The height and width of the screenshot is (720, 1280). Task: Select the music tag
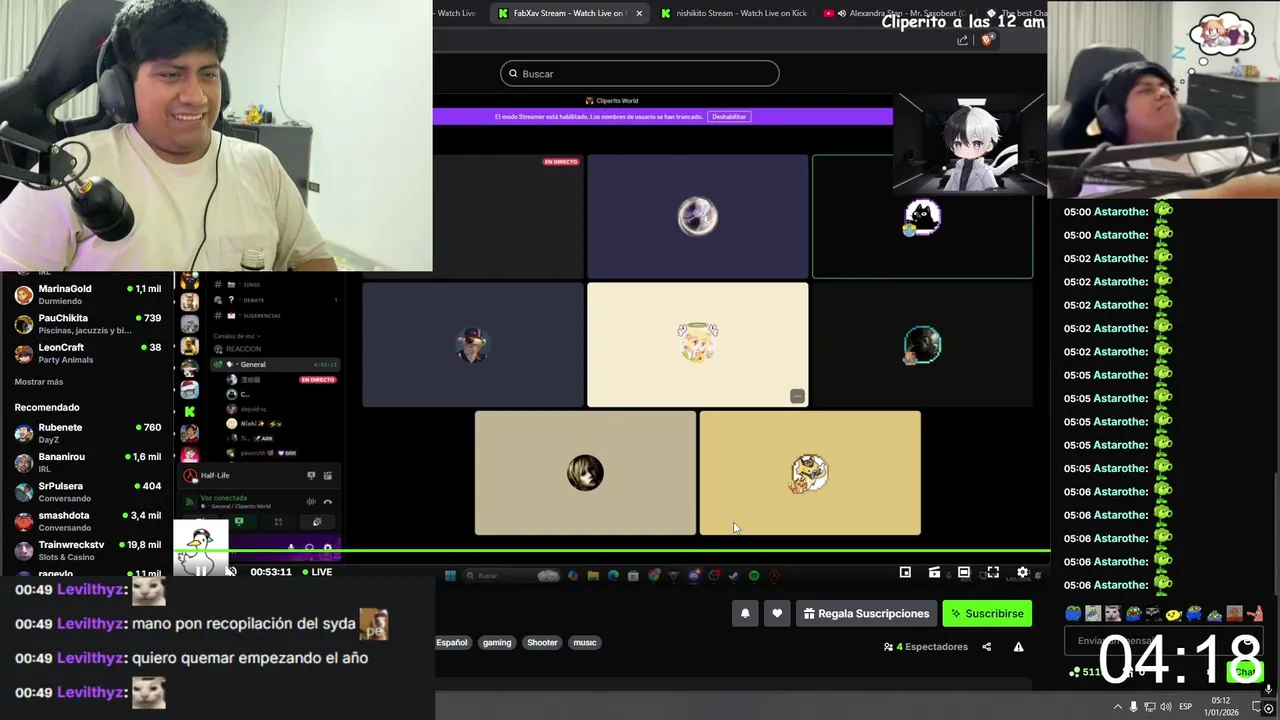[x=585, y=642]
